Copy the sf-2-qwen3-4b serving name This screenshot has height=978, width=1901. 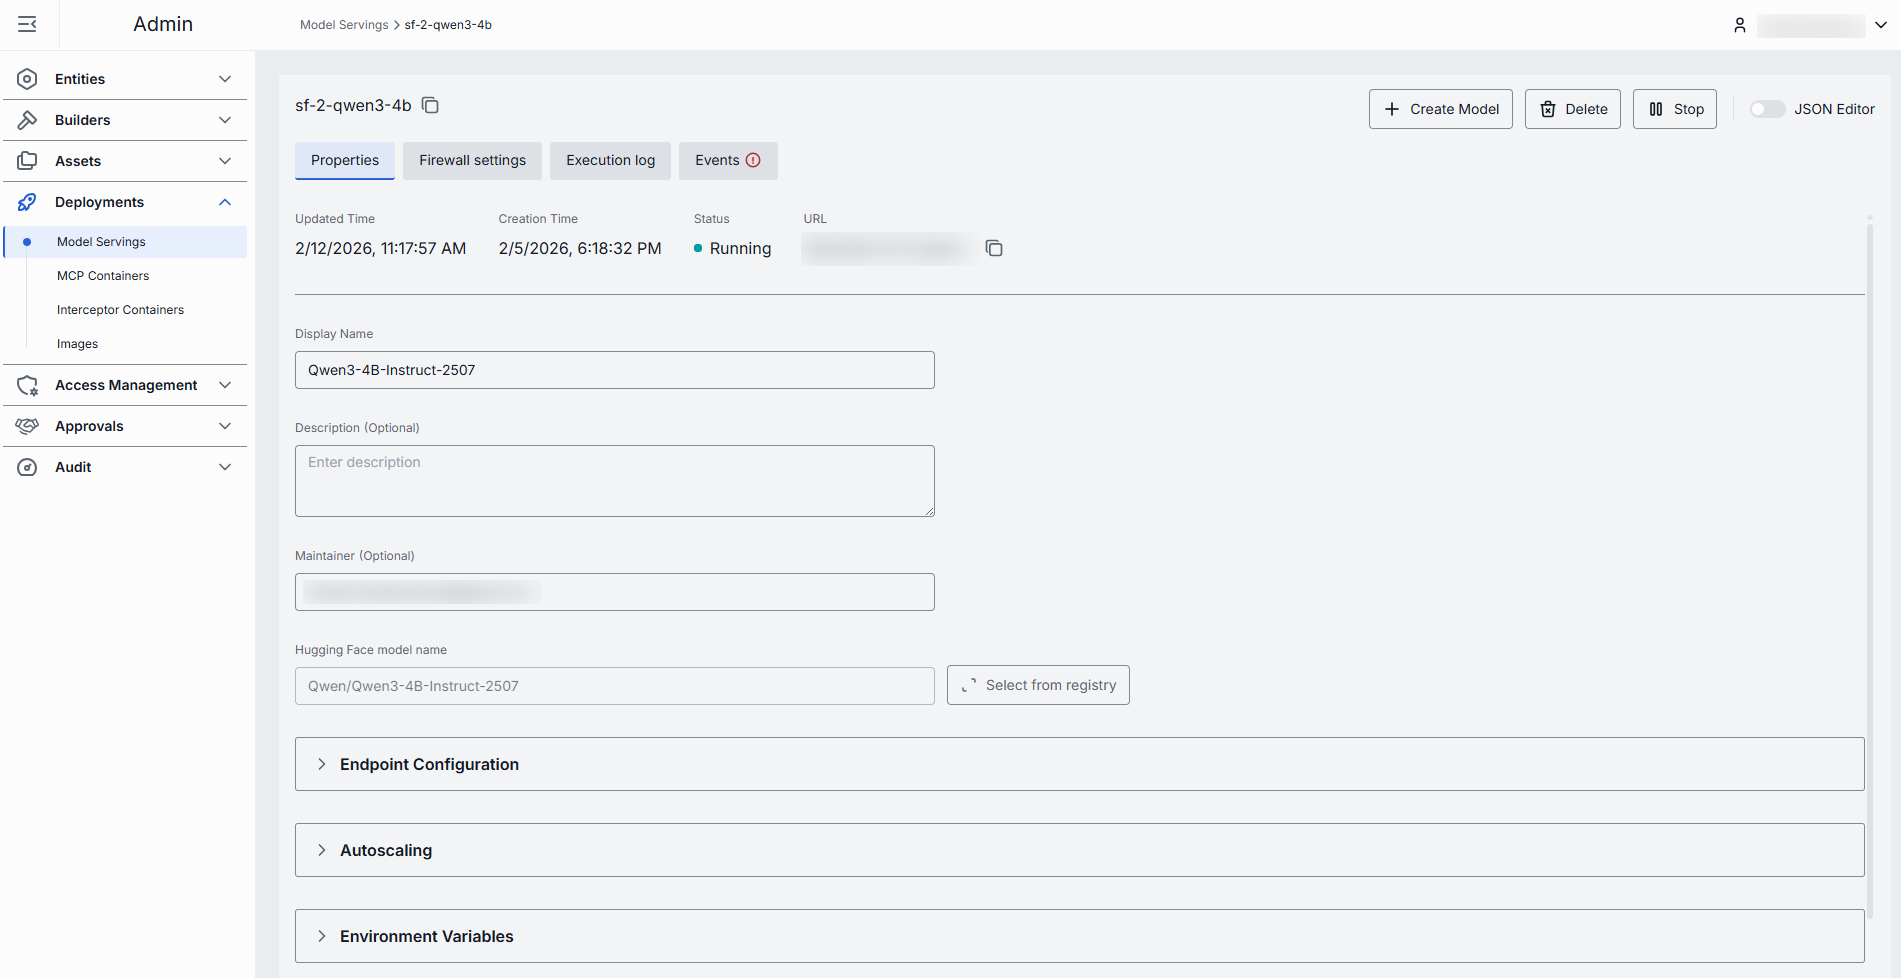click(x=430, y=105)
